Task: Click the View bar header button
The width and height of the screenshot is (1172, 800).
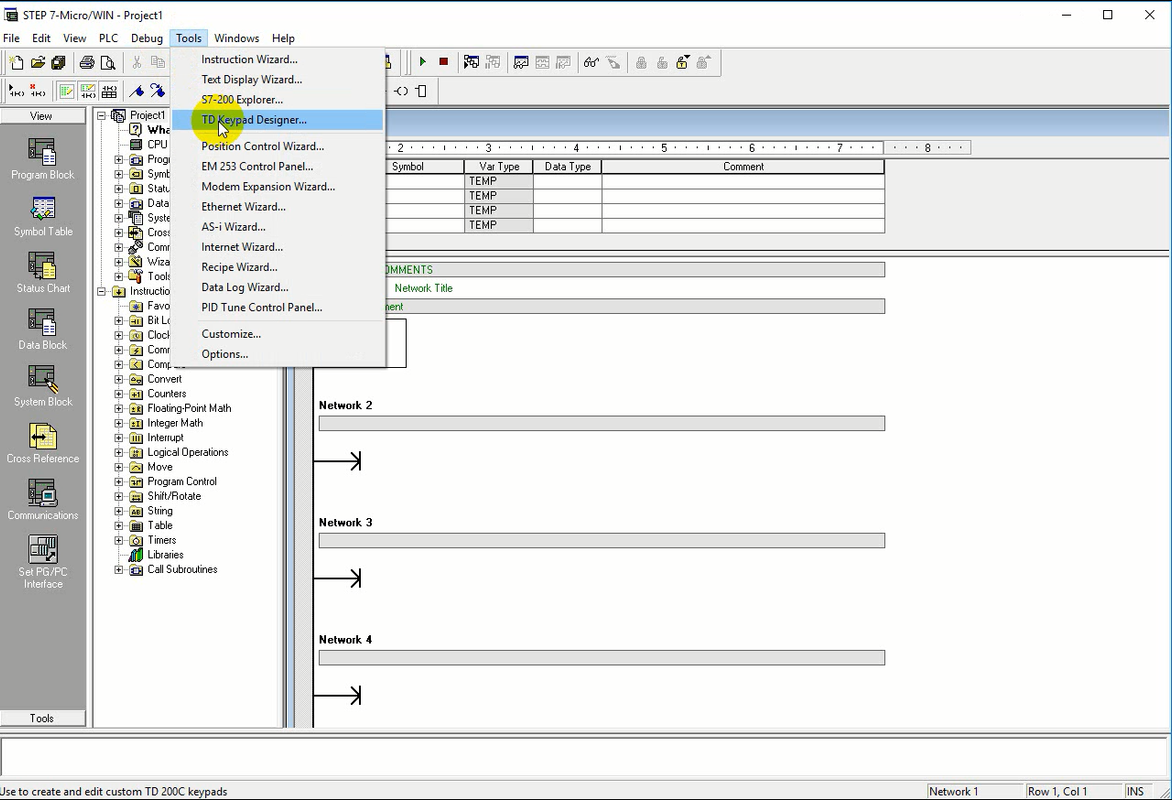Action: [x=42, y=116]
